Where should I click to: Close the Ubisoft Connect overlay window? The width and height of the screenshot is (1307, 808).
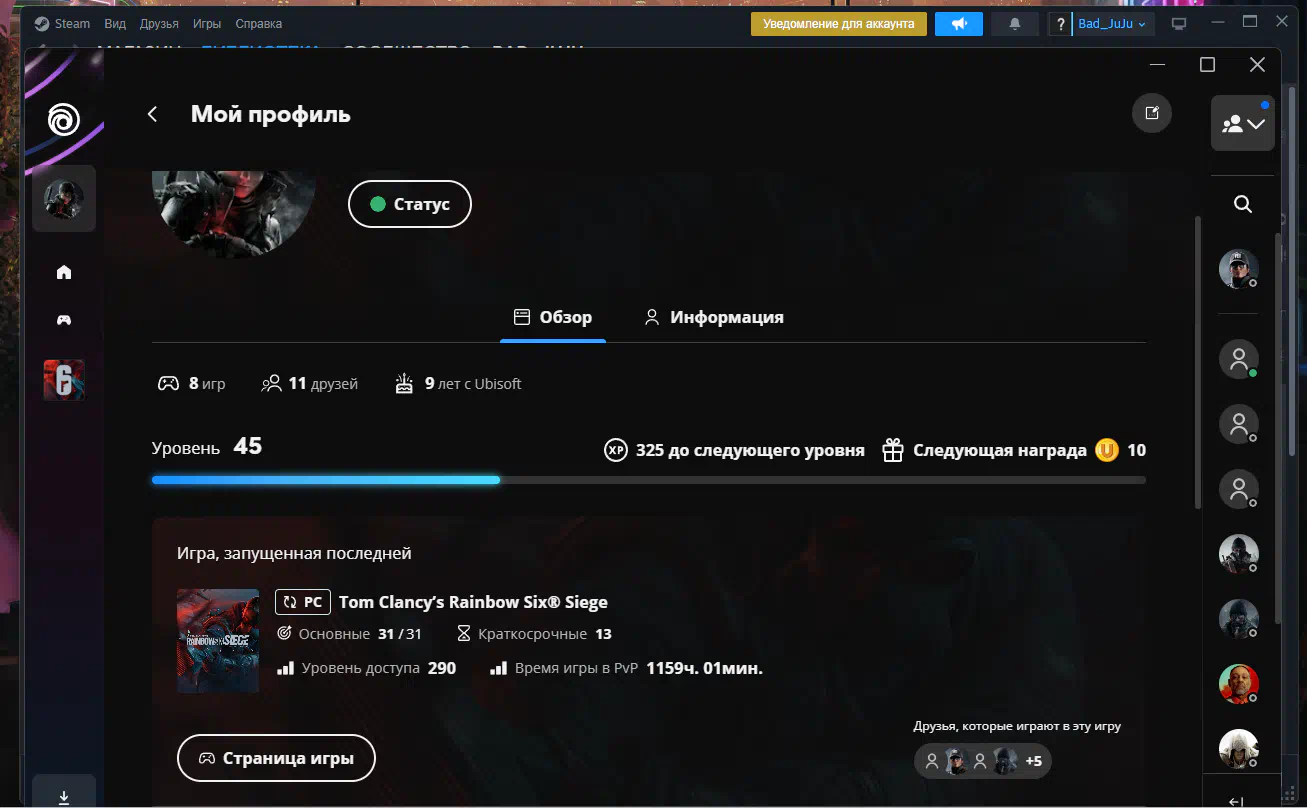point(1257,65)
